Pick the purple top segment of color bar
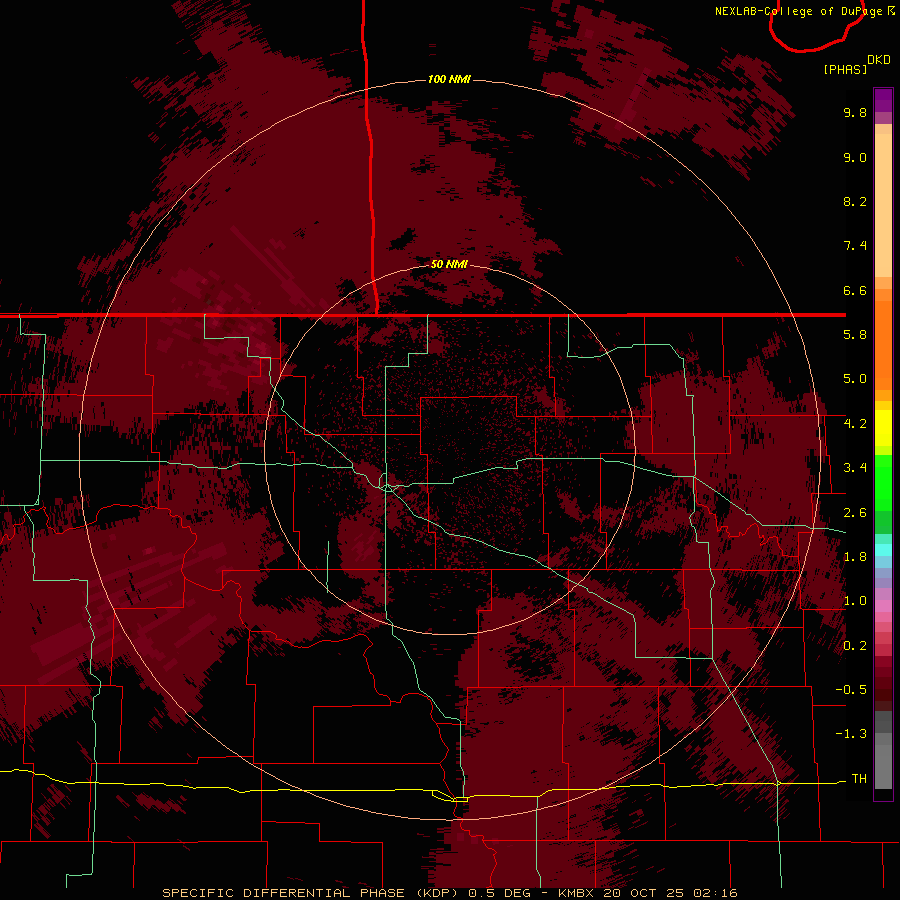The height and width of the screenshot is (900, 900). pos(883,100)
